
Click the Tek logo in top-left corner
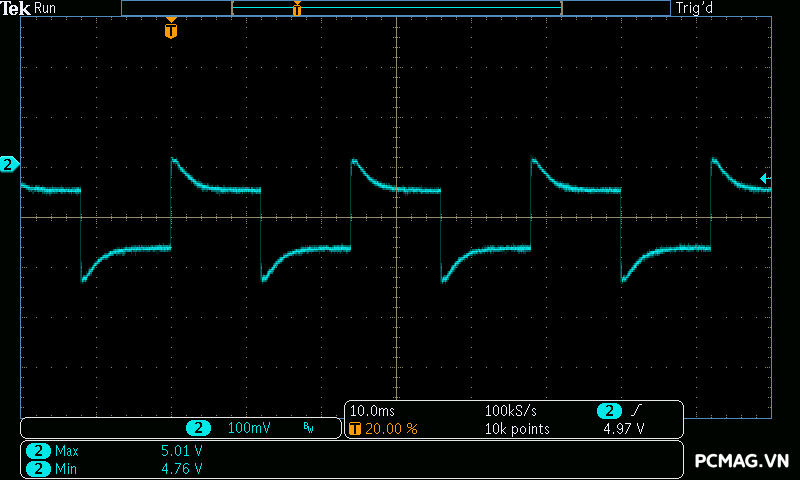tap(17, 8)
